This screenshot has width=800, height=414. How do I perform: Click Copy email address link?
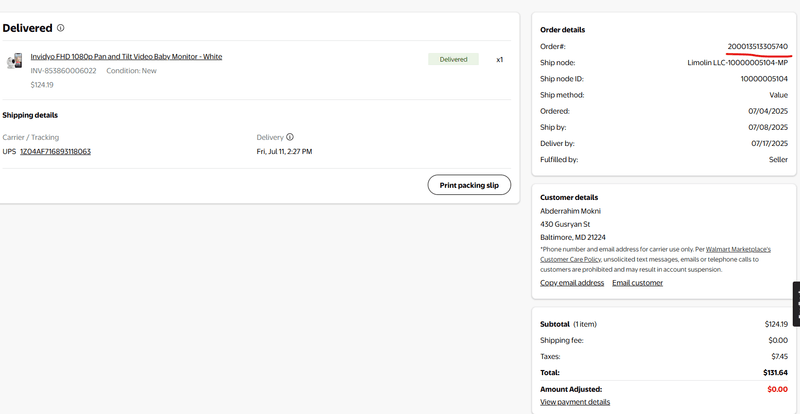572,283
